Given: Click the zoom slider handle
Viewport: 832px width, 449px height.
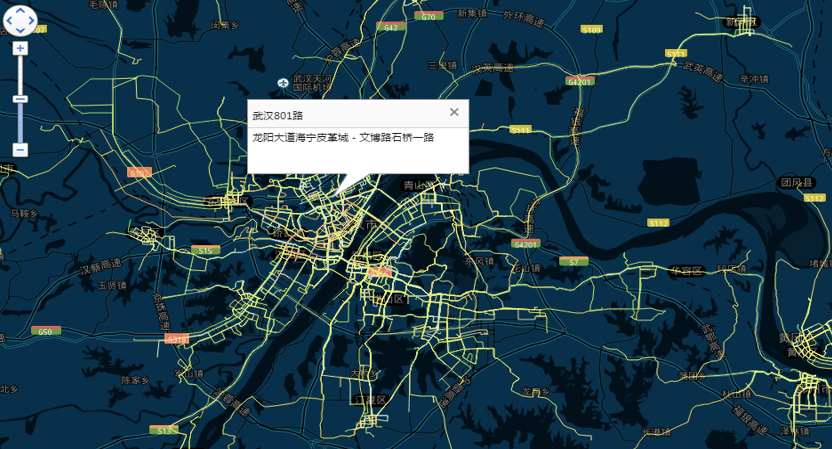Looking at the screenshot, I should [20, 99].
